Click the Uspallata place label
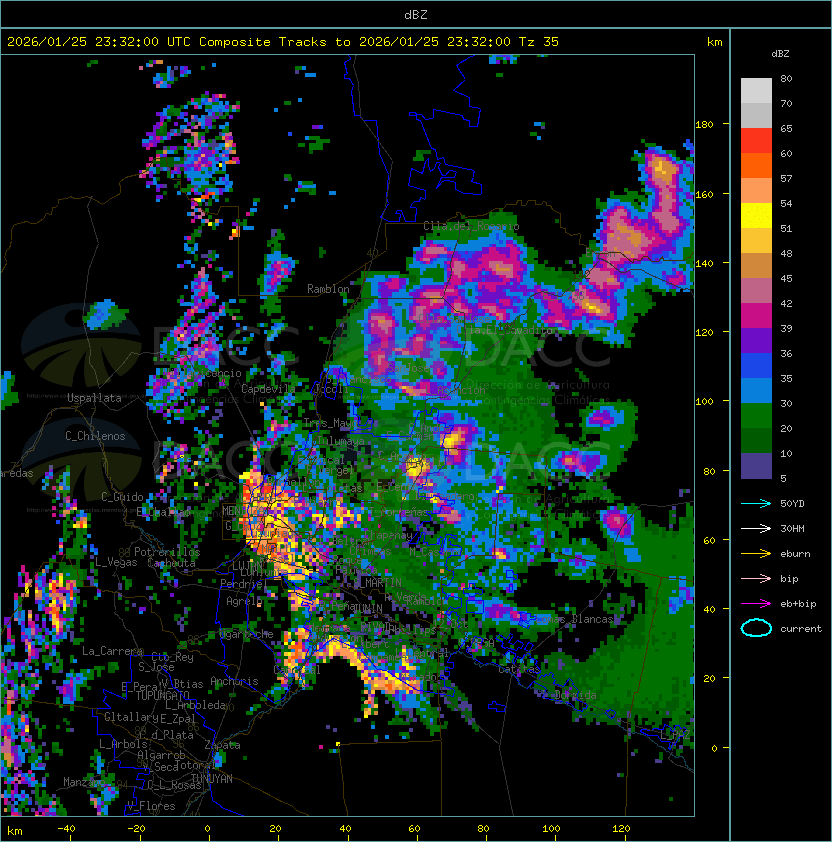 click(x=94, y=398)
